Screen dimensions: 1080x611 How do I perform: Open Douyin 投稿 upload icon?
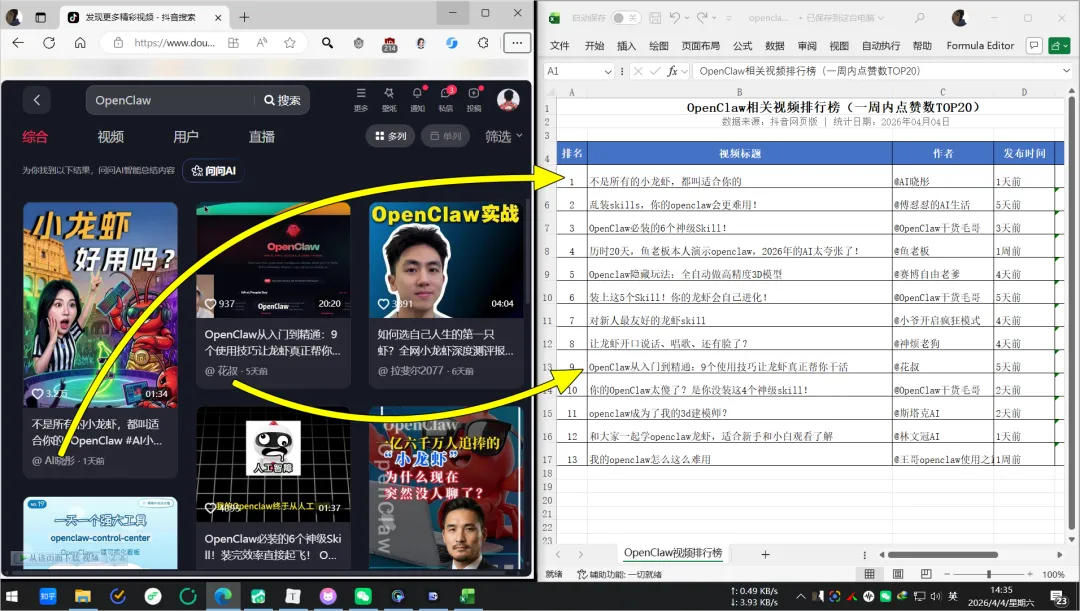click(x=474, y=99)
